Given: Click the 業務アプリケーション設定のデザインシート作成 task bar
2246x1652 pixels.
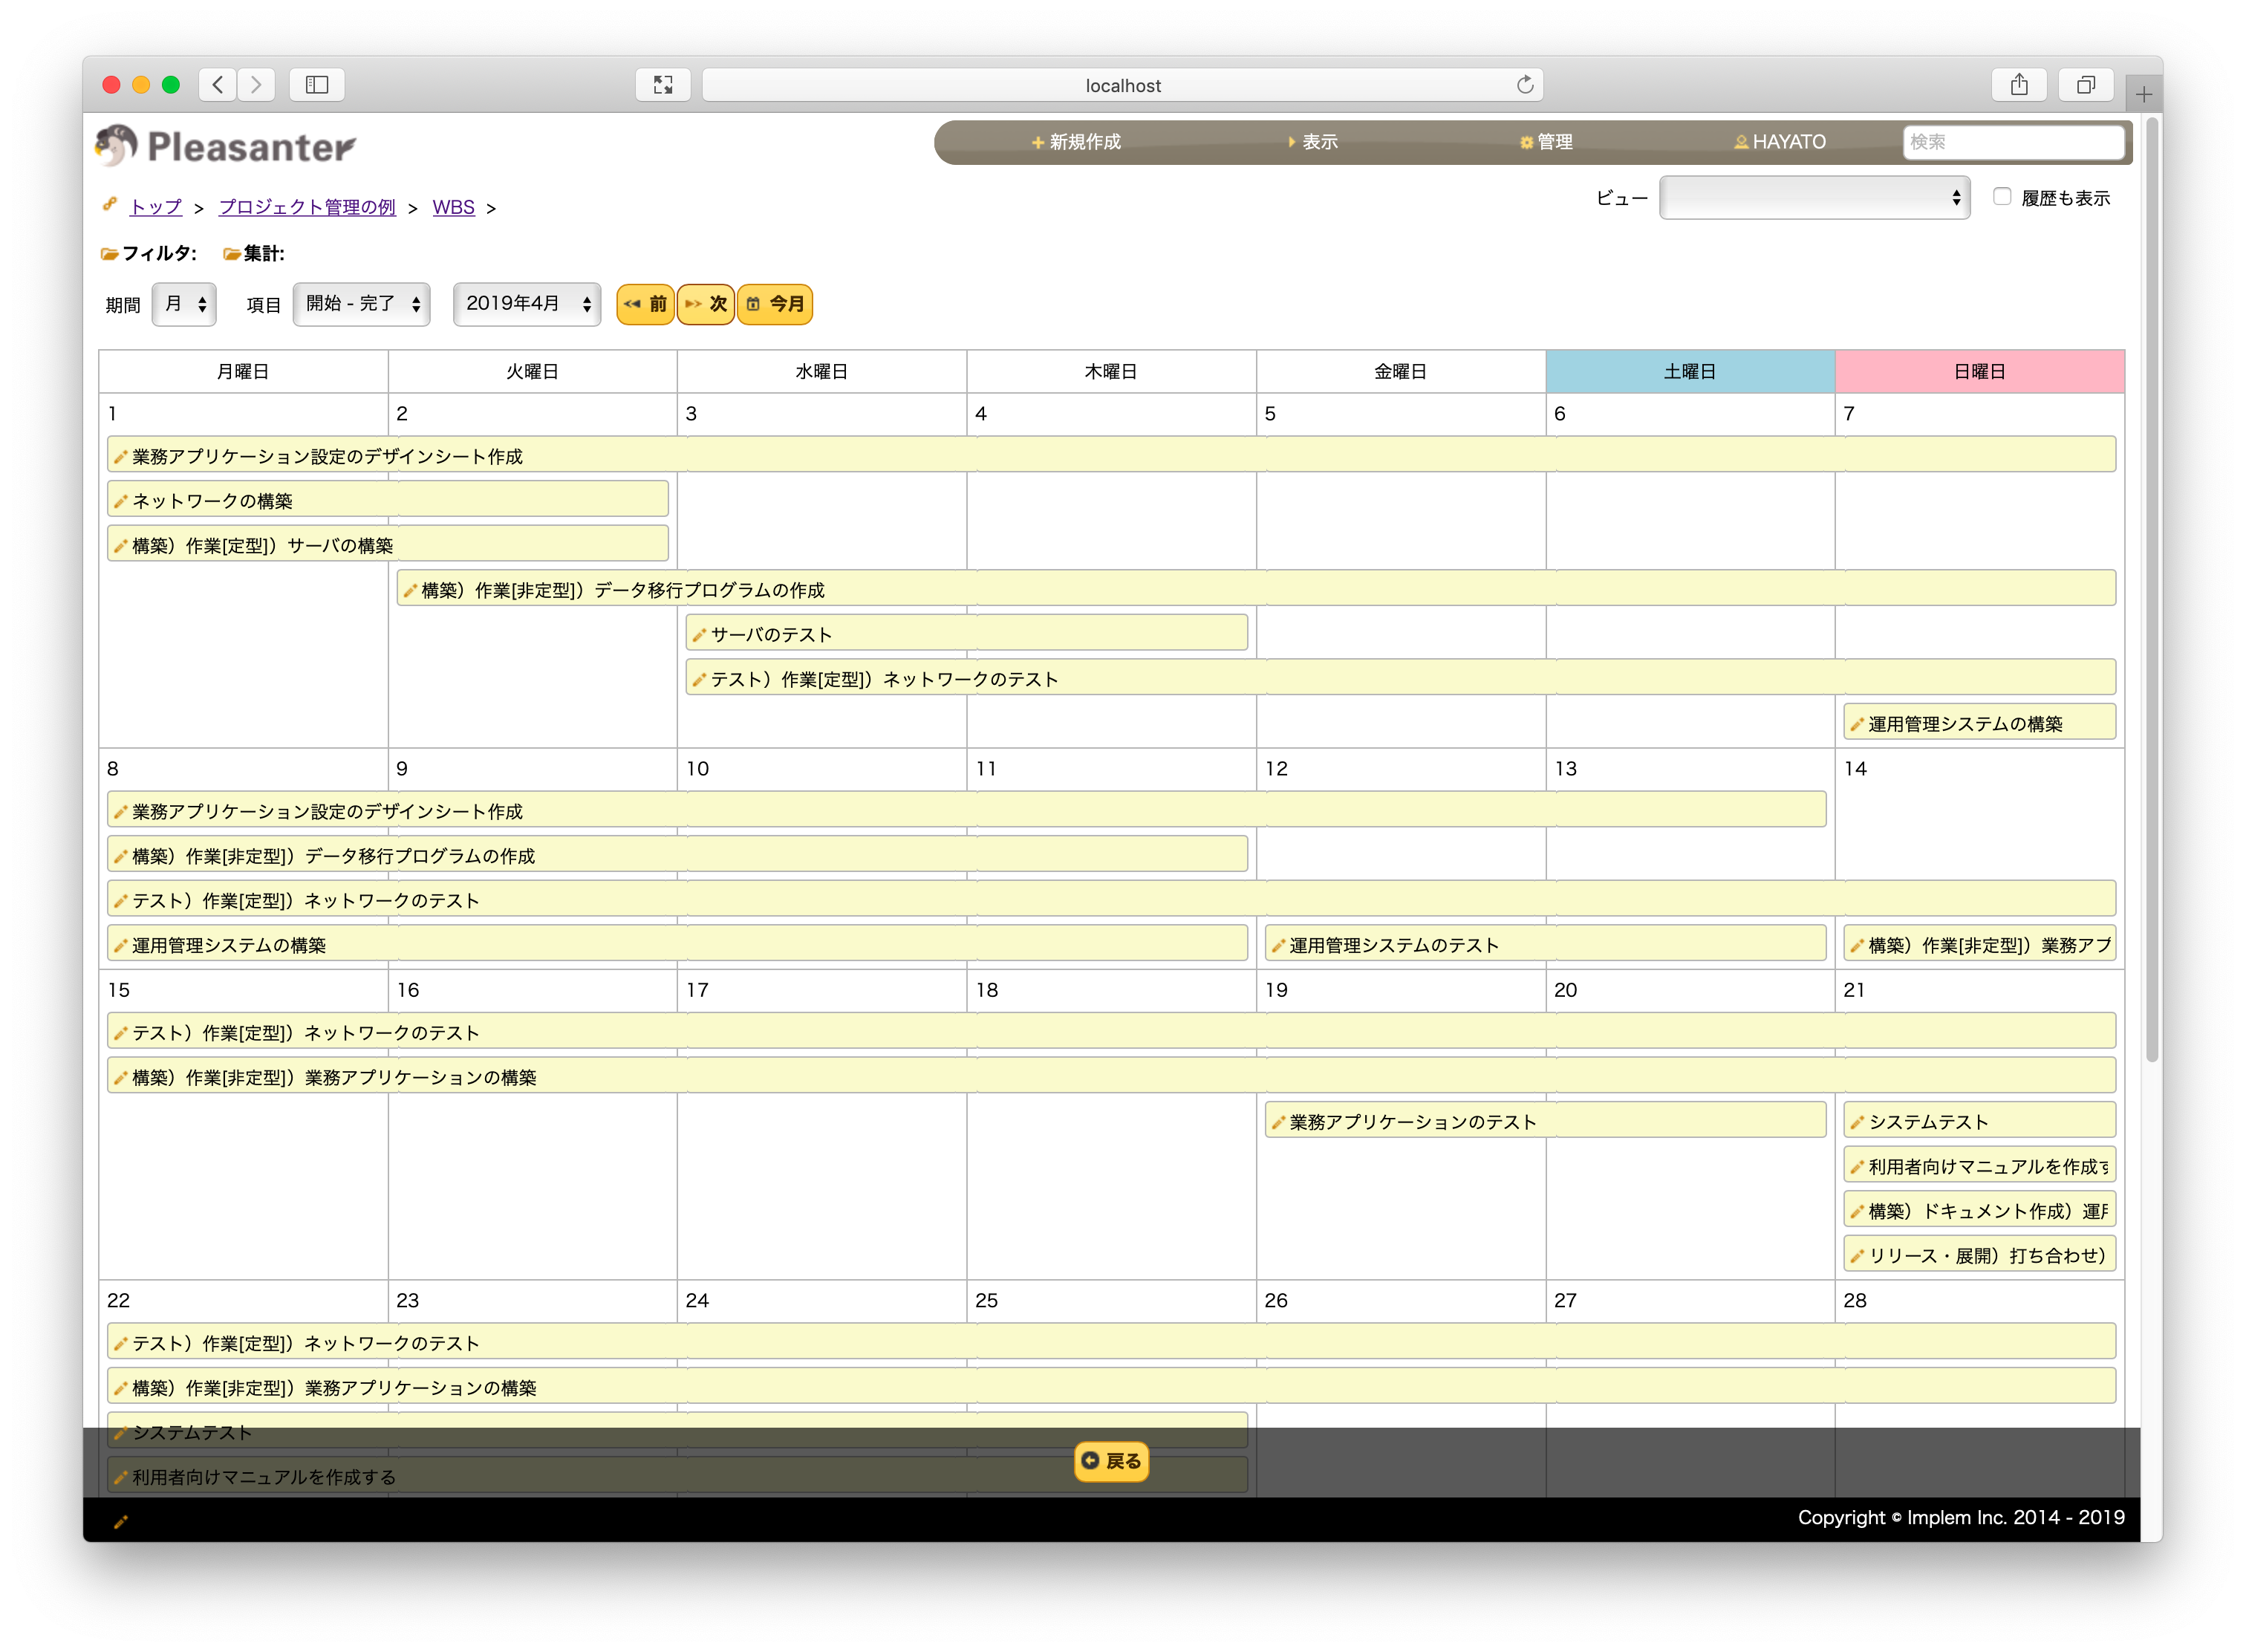Looking at the screenshot, I should [x=331, y=457].
